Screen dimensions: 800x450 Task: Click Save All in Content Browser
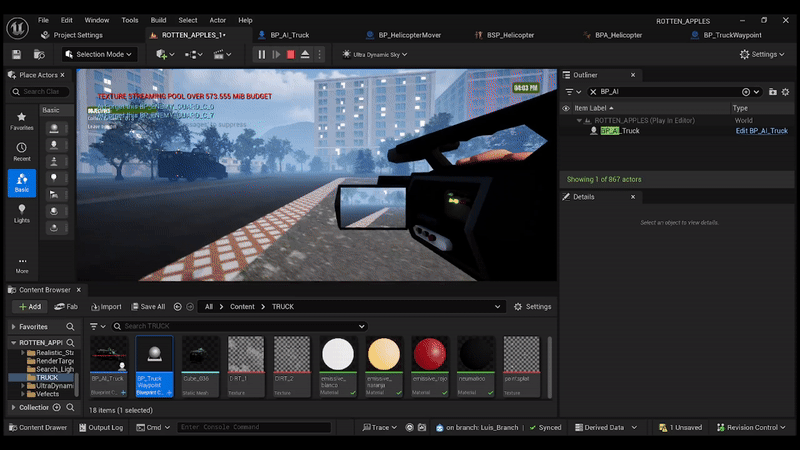pyautogui.click(x=148, y=307)
